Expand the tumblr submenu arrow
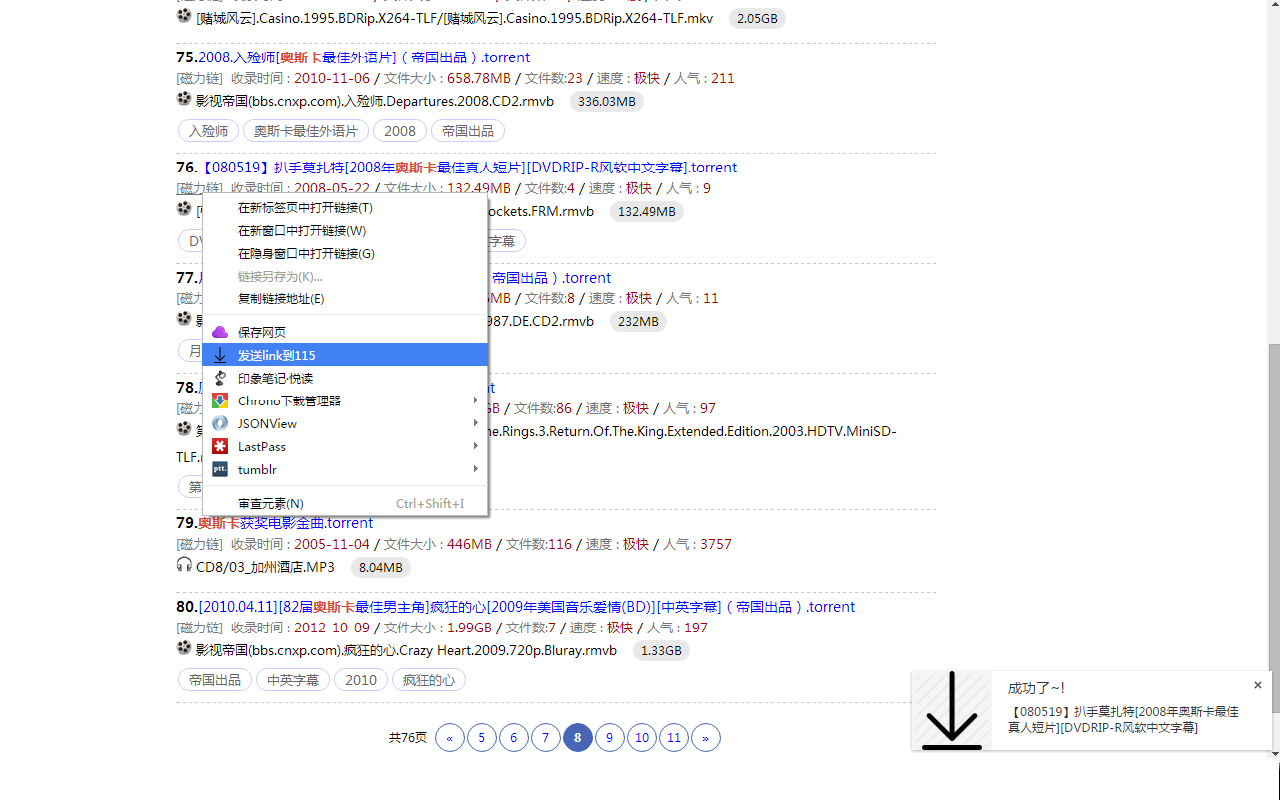The height and width of the screenshot is (800, 1280). coord(476,469)
